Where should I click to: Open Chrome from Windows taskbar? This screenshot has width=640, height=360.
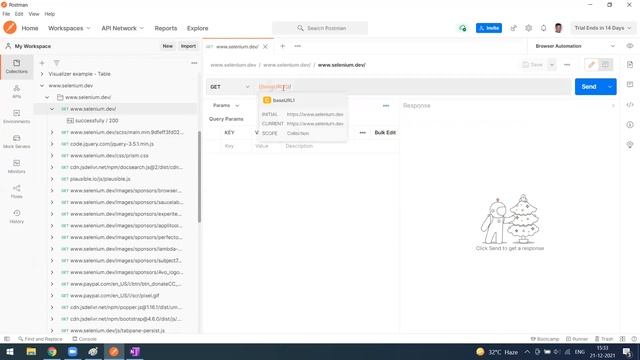point(52,351)
